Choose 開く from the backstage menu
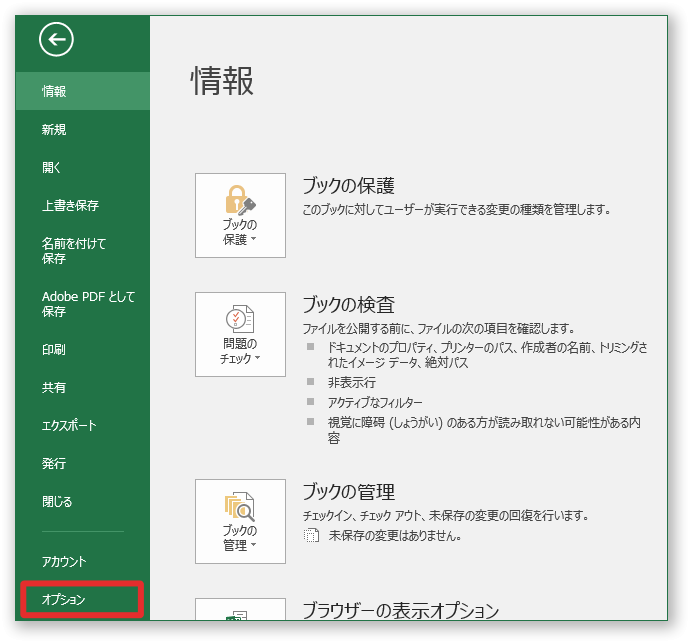This screenshot has height=643, width=690. click(83, 167)
